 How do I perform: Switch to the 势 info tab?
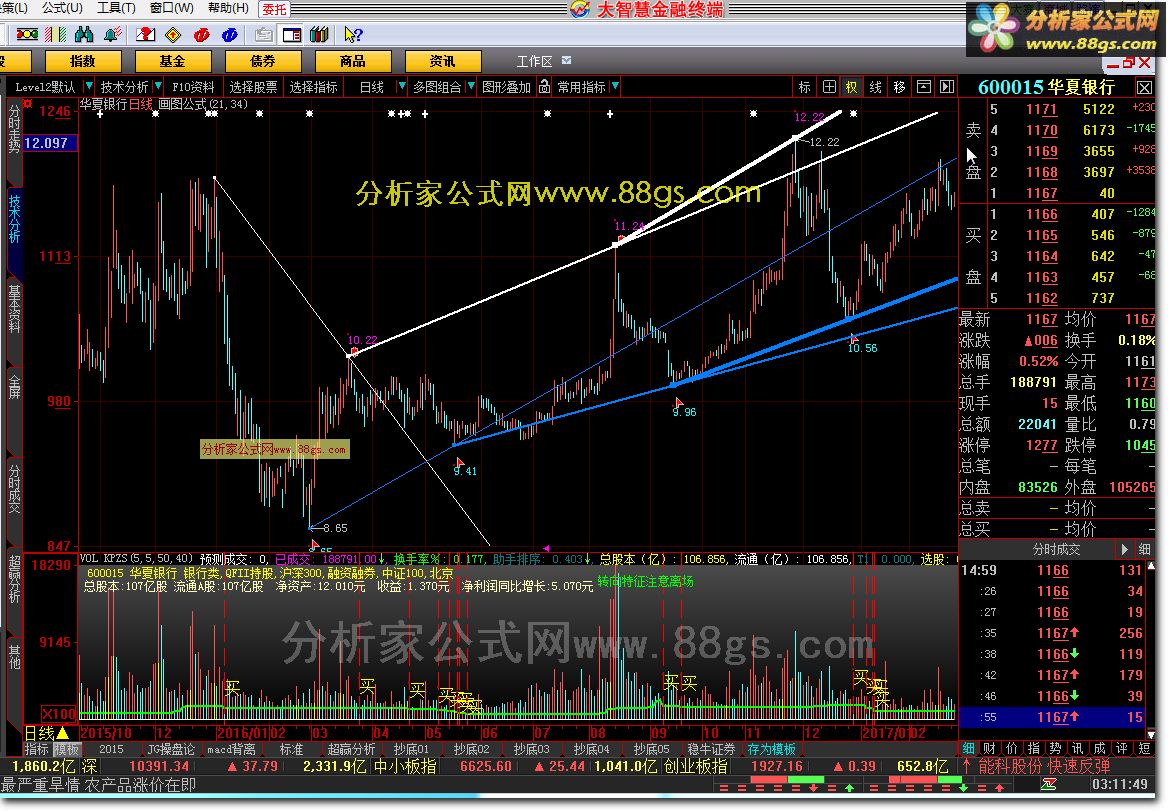pos(1056,748)
